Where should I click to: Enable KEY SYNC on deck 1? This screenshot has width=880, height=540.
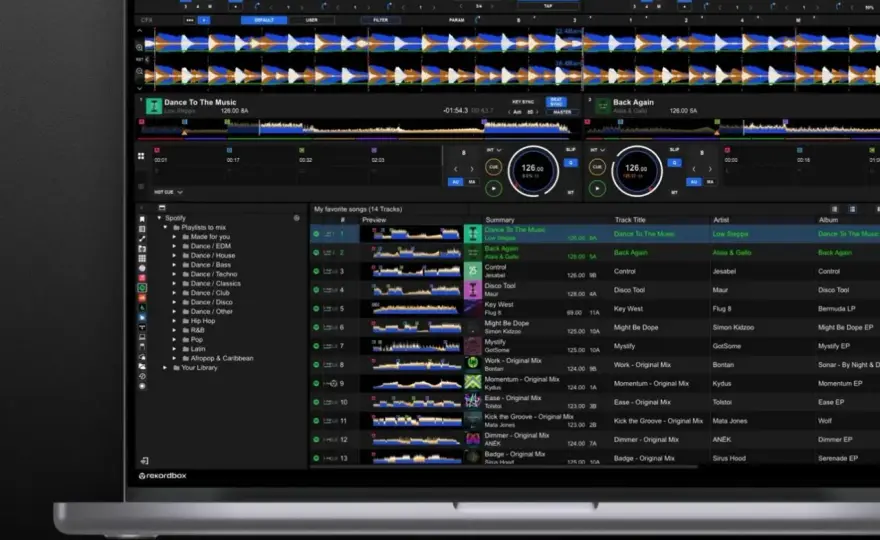point(523,102)
